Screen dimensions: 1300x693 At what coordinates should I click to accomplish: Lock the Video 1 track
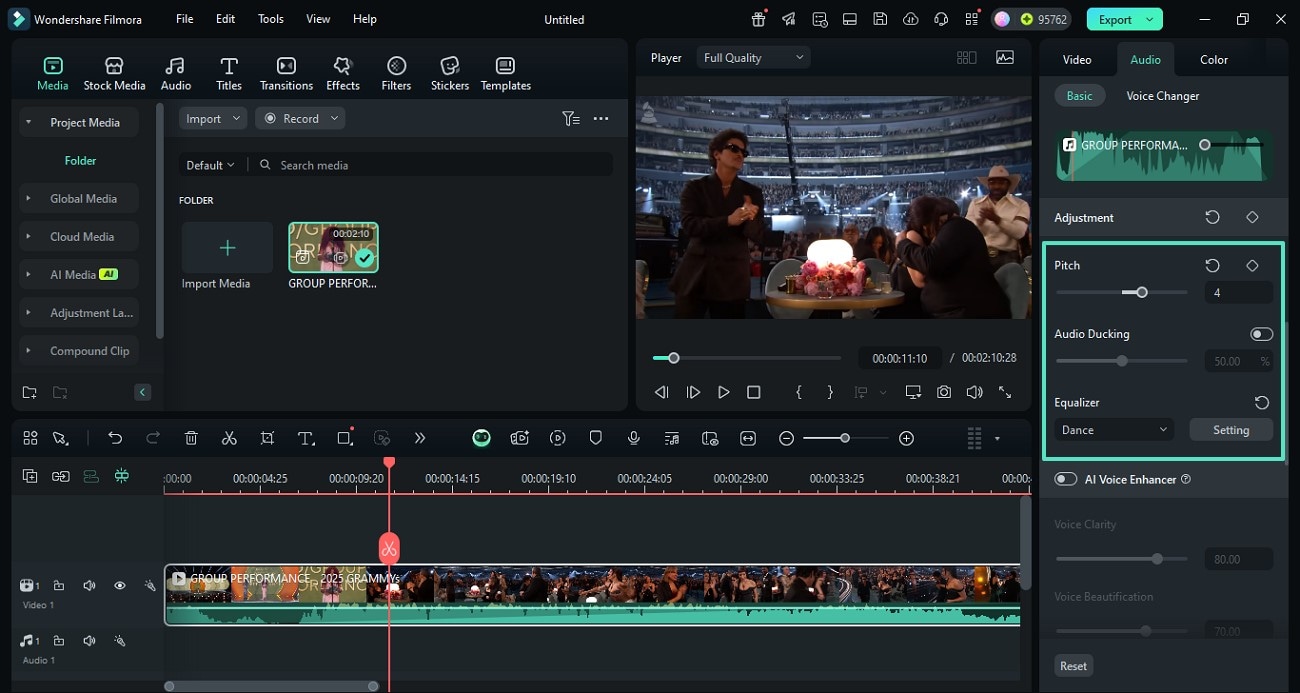point(59,585)
